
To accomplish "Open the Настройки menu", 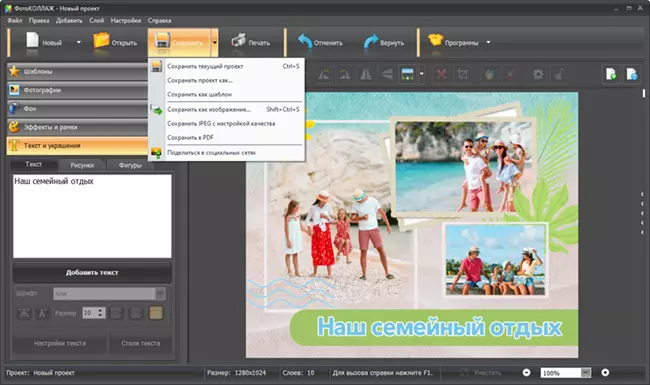I will click(126, 20).
